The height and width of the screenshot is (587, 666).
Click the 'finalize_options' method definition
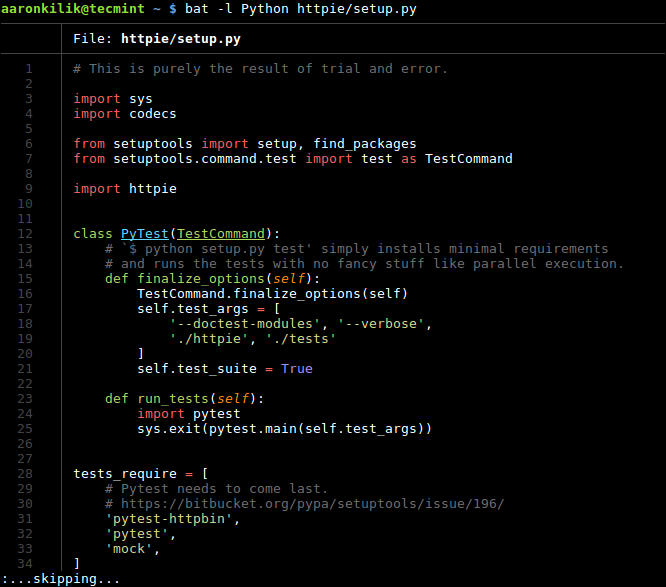217,279
